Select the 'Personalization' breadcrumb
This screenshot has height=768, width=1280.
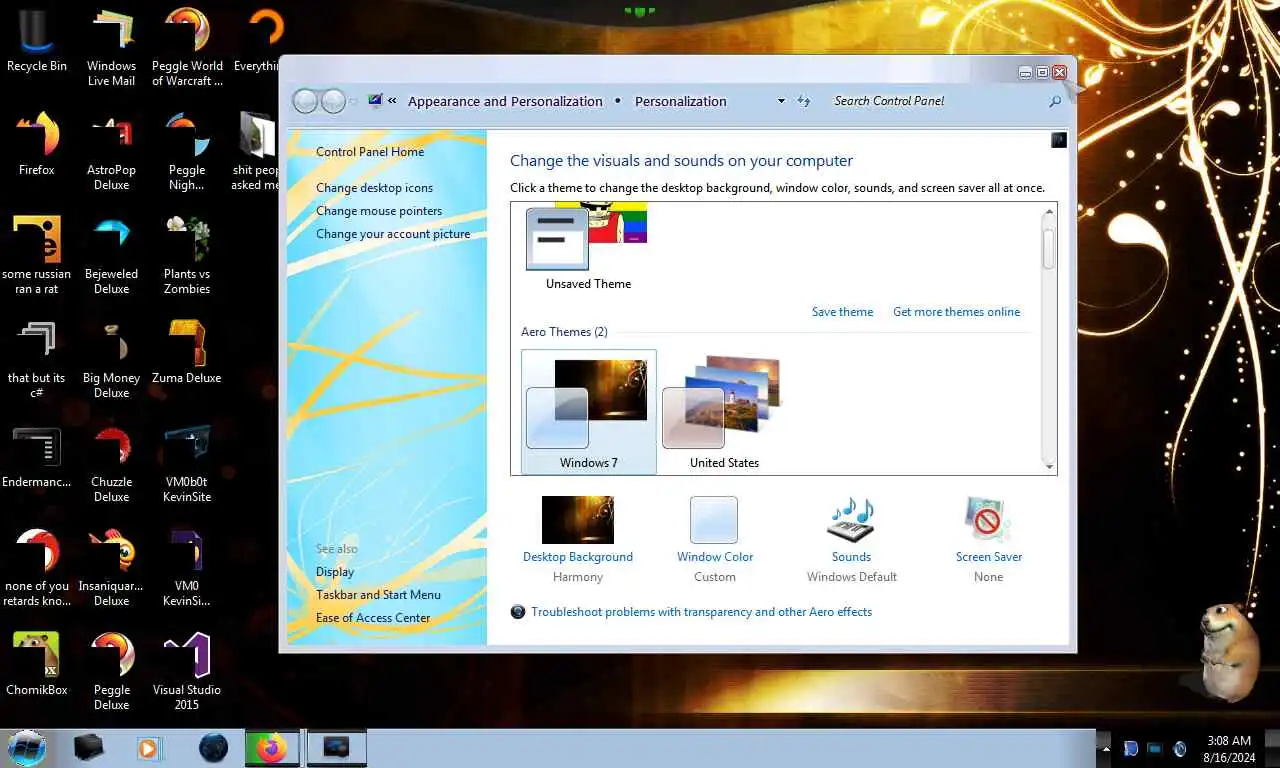coord(681,101)
